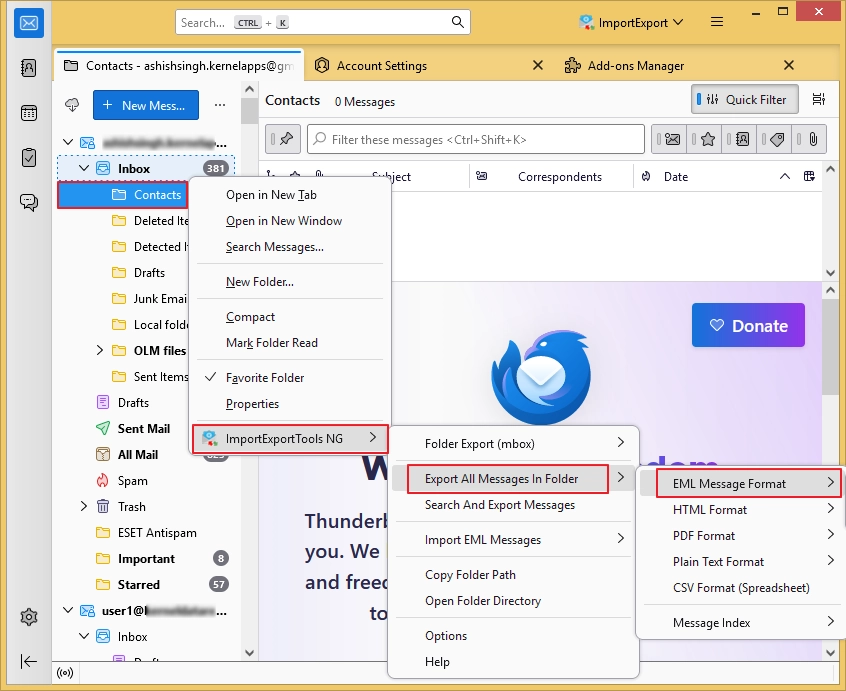
Task: Select the Contacts folder
Action: (x=122, y=195)
